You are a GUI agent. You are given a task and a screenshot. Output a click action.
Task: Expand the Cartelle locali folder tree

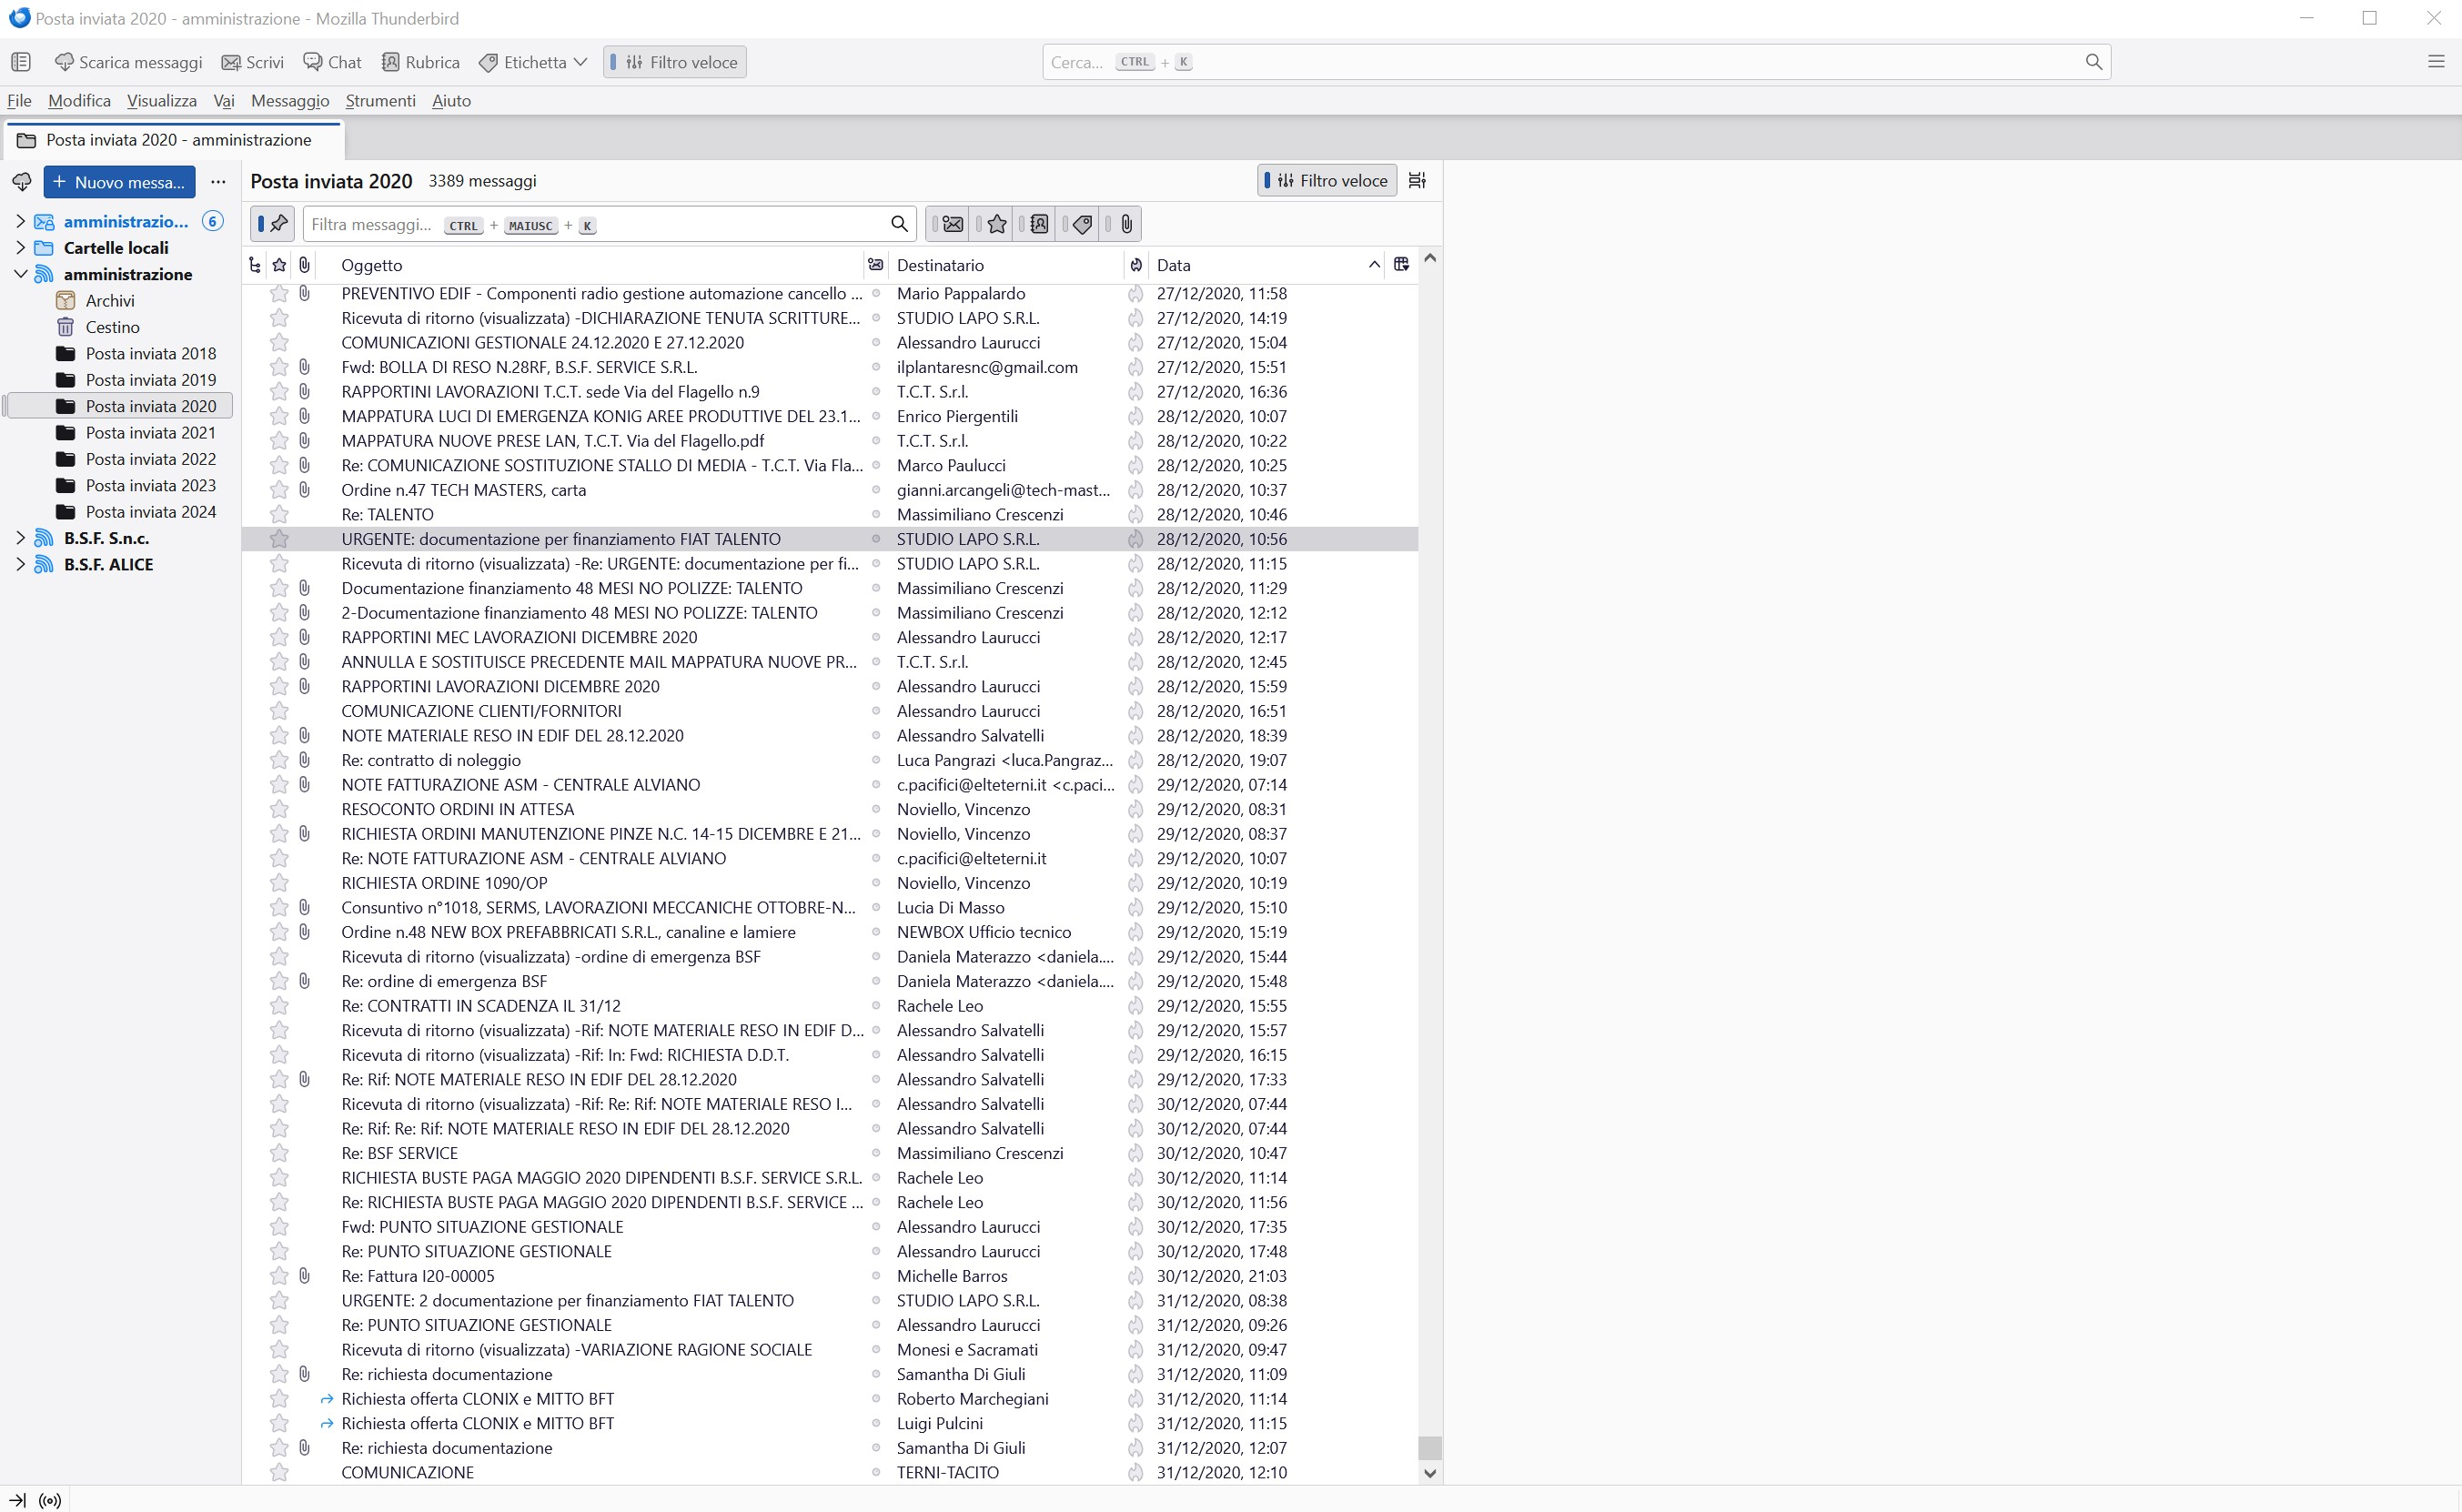tap(21, 248)
